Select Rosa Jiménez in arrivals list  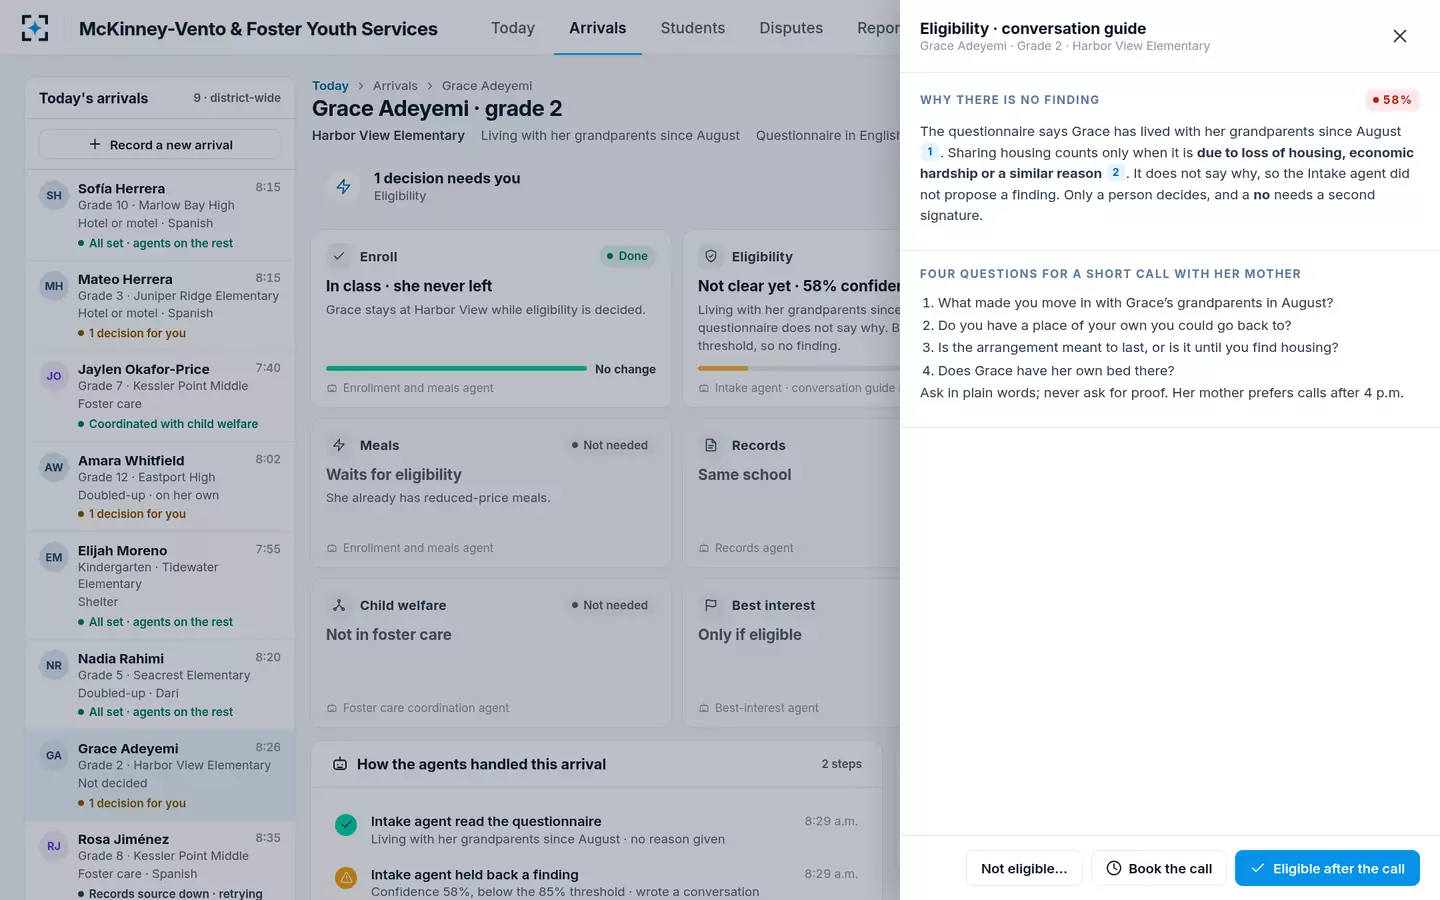point(160,863)
